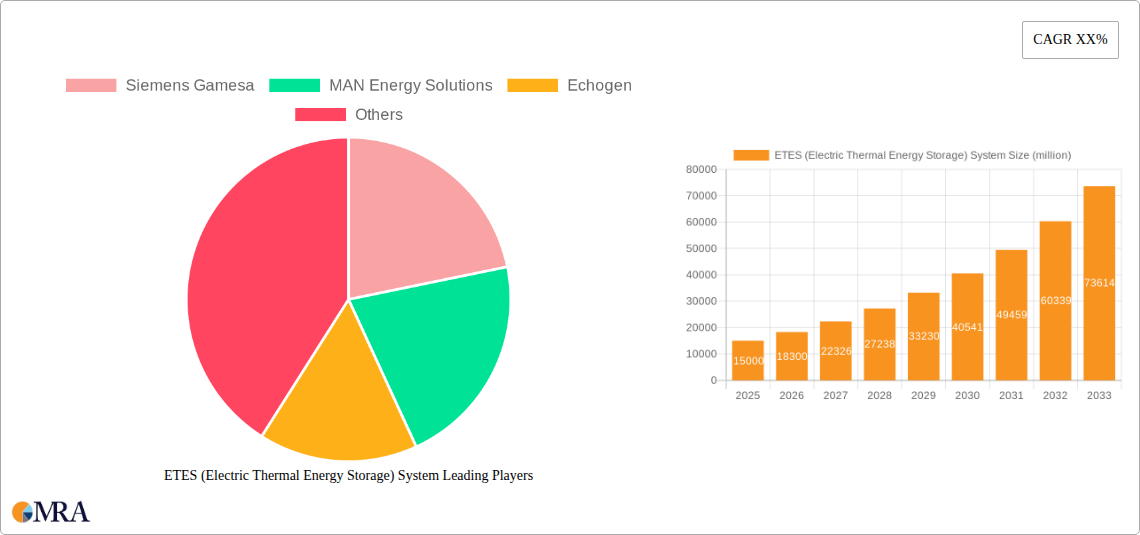Toggle Echogen legend label
The height and width of the screenshot is (535, 1140).
click(x=598, y=86)
